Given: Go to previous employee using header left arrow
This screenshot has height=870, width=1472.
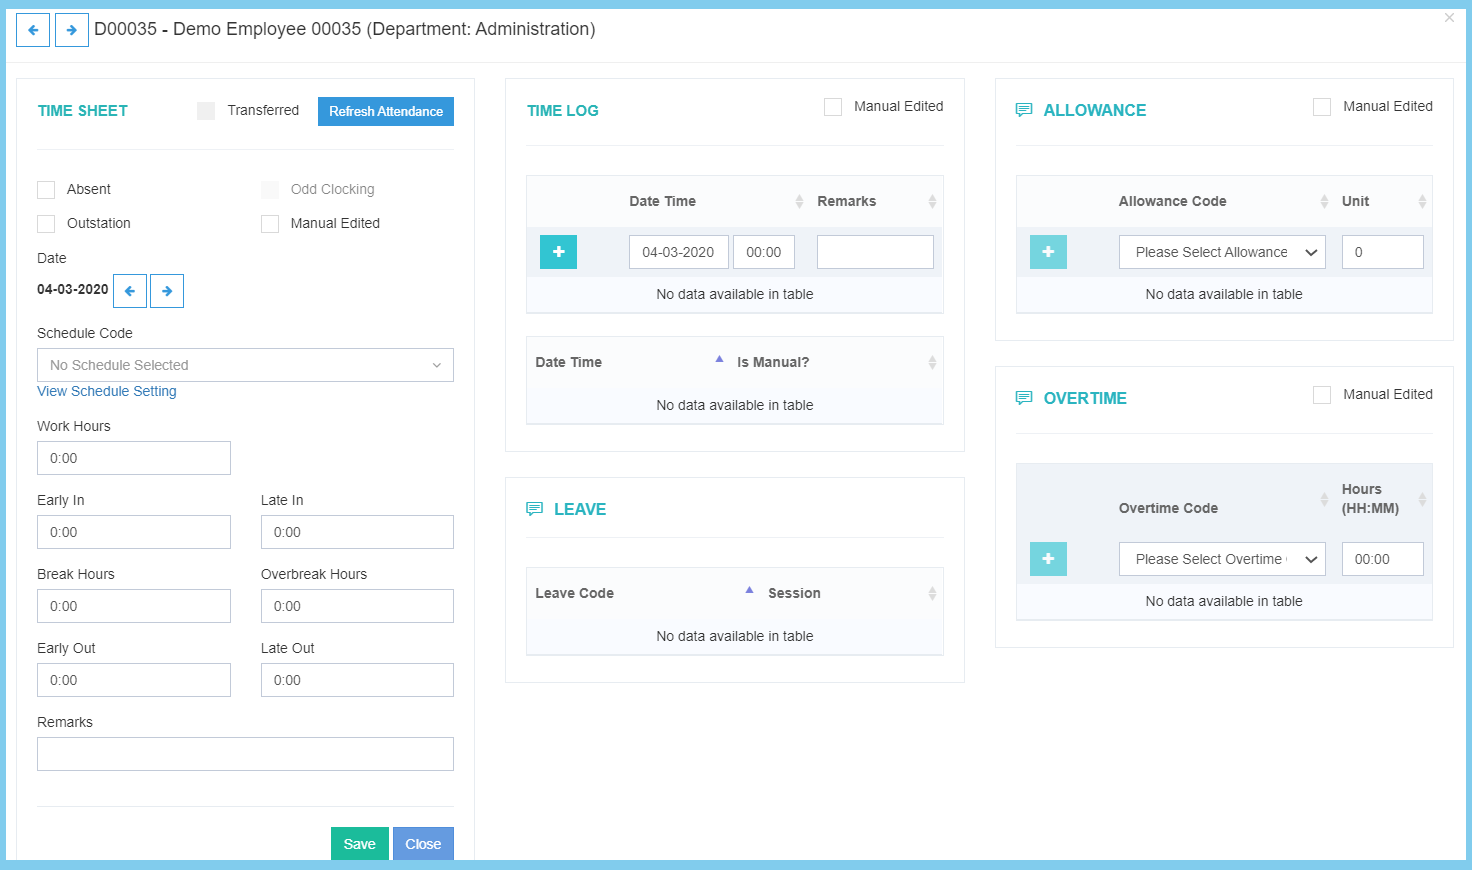Looking at the screenshot, I should 33,30.
